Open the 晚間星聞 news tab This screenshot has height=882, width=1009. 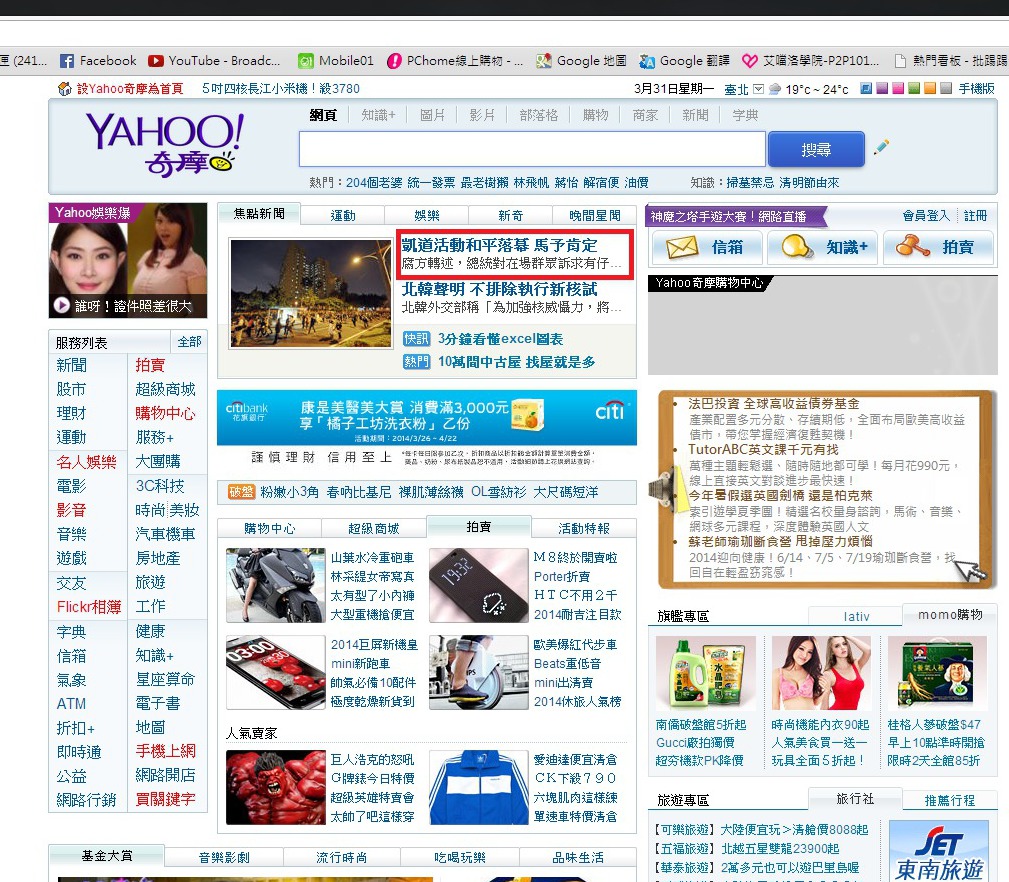[x=595, y=215]
